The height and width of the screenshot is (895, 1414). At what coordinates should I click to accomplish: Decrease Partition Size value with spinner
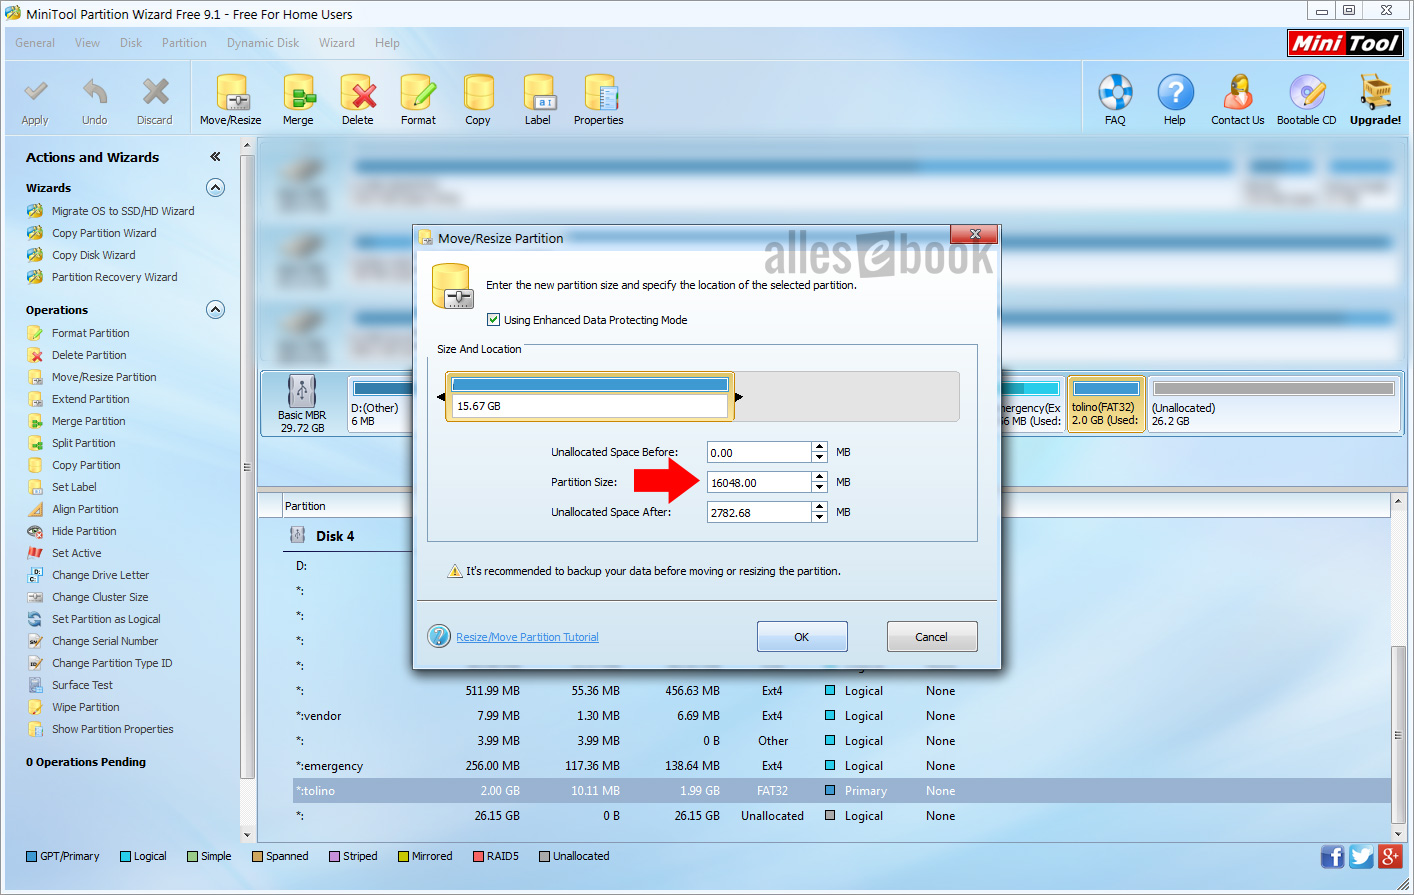click(820, 487)
